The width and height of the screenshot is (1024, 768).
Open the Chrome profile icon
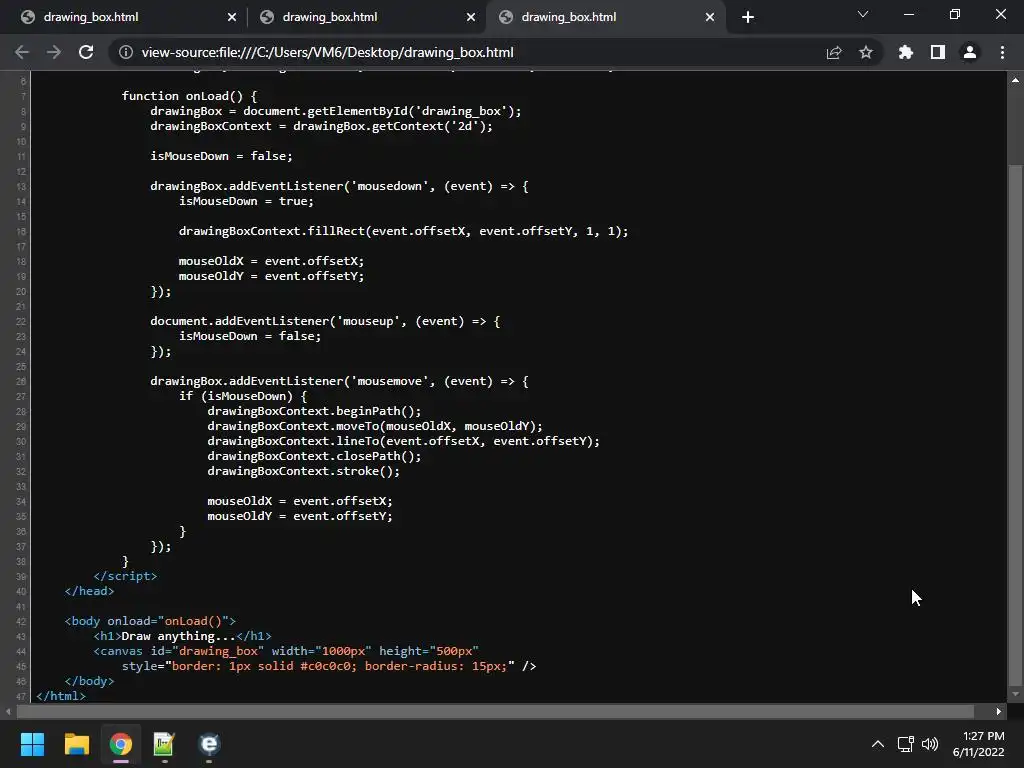pyautogui.click(x=970, y=52)
